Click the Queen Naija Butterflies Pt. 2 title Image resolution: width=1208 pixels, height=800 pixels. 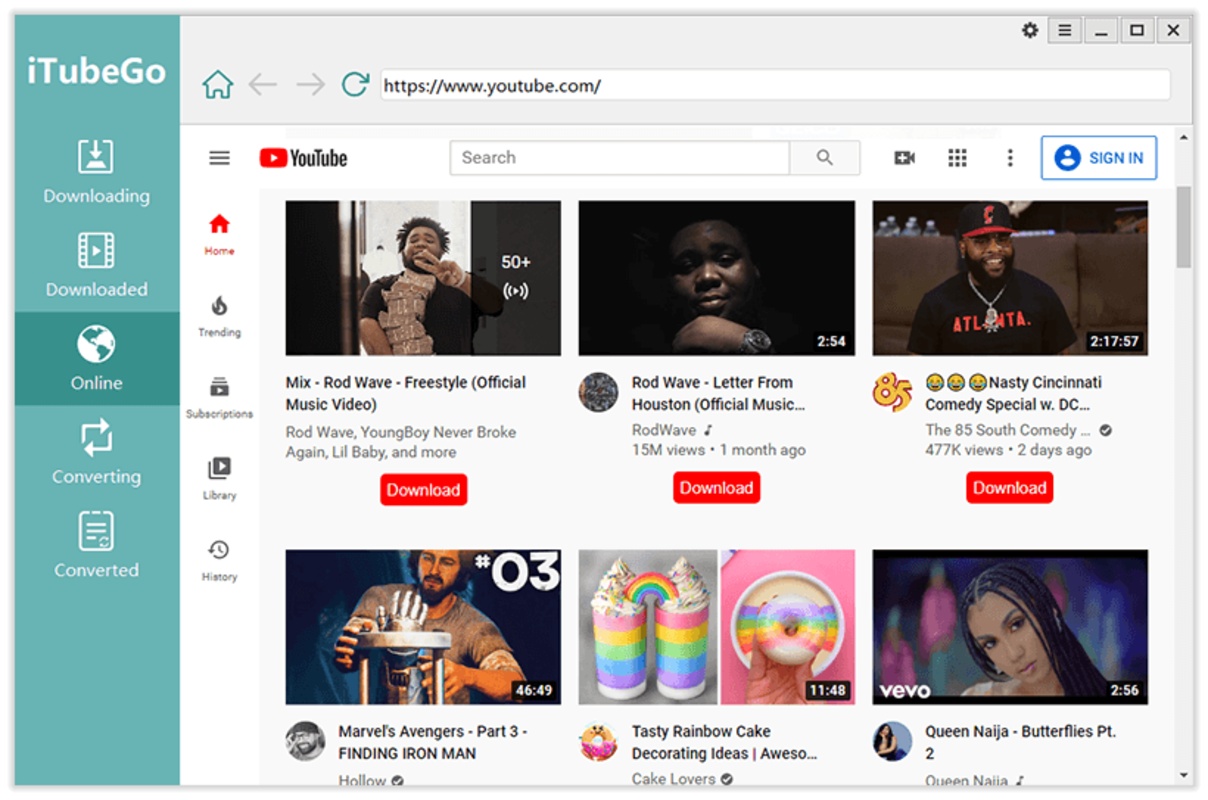point(1020,742)
